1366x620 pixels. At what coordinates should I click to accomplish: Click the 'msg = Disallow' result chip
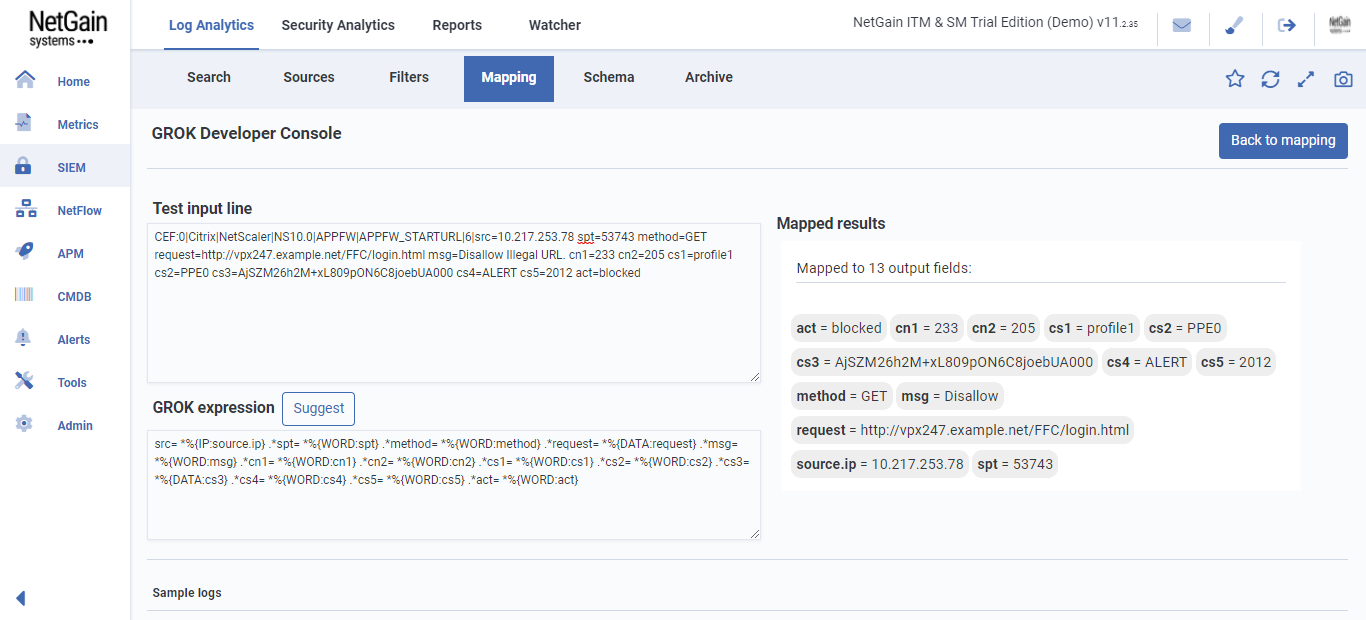pos(950,396)
